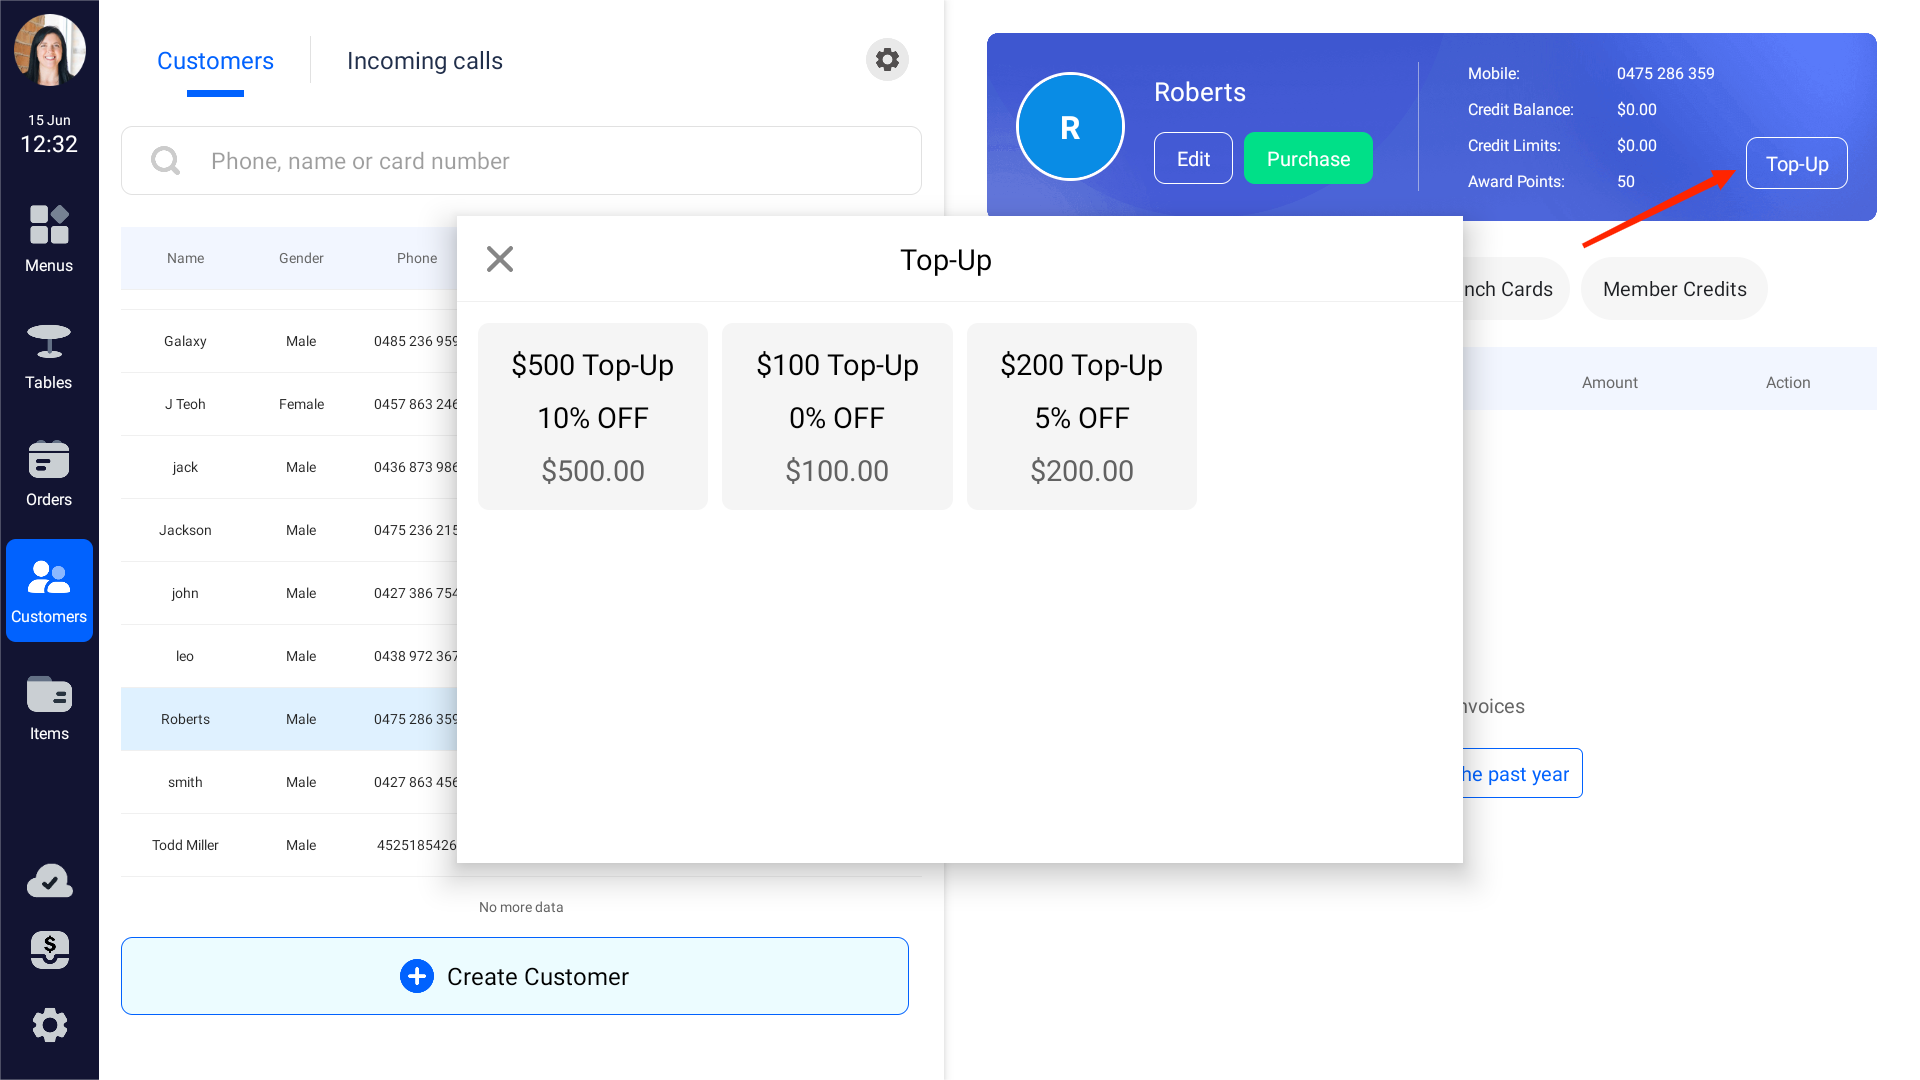
Task: Click the Action column header
Action: [1788, 382]
